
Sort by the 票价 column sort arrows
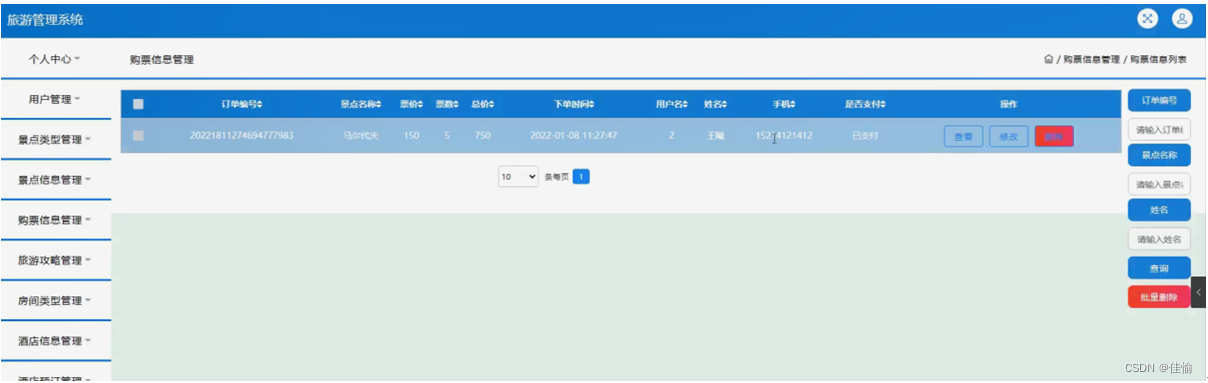pos(421,104)
